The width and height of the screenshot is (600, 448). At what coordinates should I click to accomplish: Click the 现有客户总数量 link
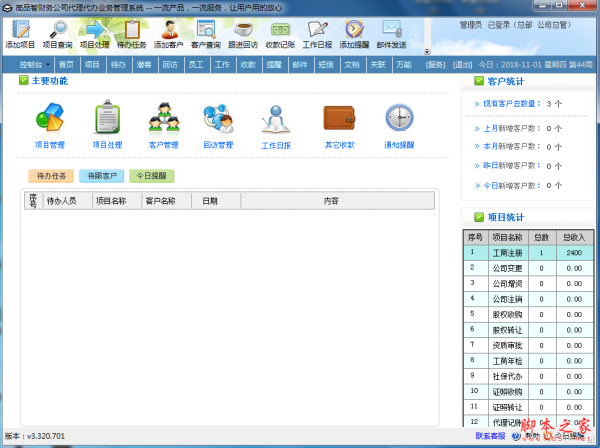[512, 104]
